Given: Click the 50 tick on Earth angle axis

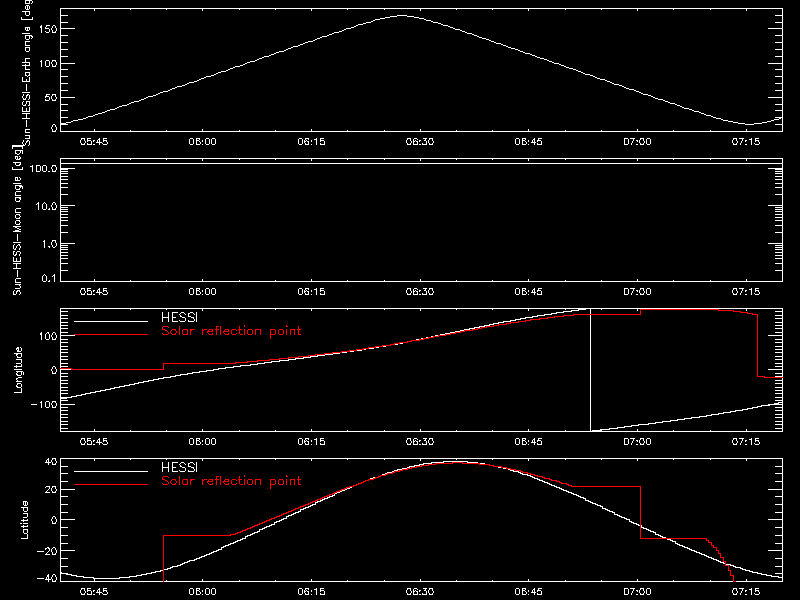Looking at the screenshot, I should [51, 97].
